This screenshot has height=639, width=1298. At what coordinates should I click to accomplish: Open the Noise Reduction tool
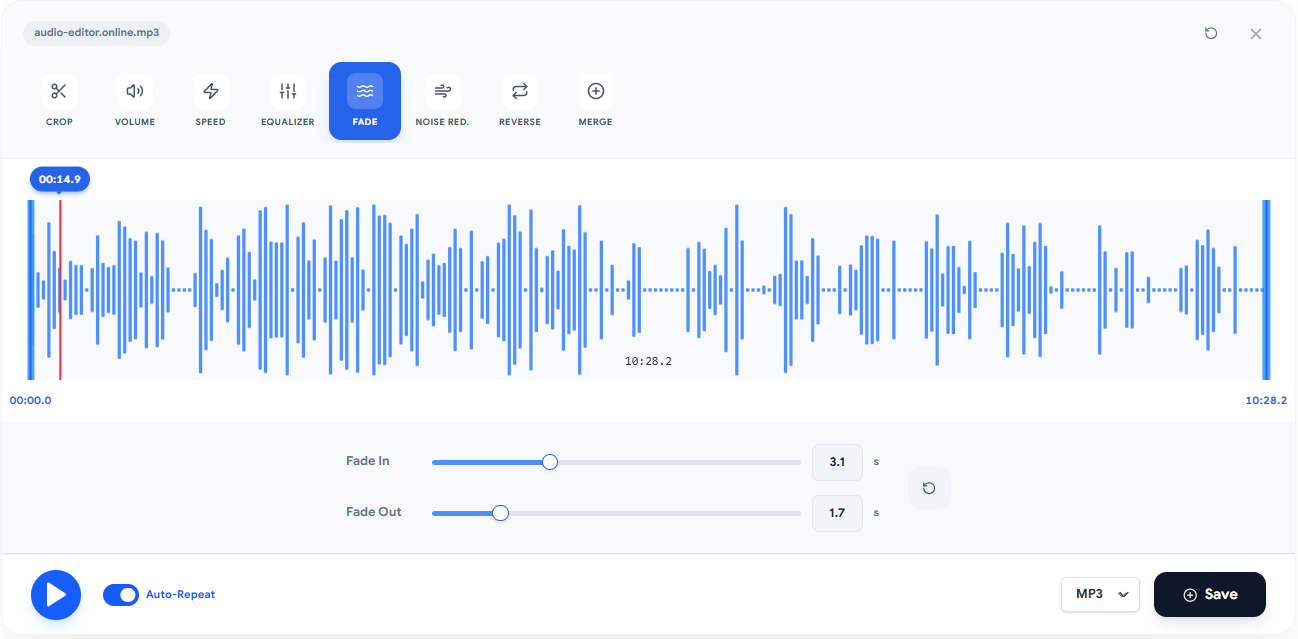point(442,101)
